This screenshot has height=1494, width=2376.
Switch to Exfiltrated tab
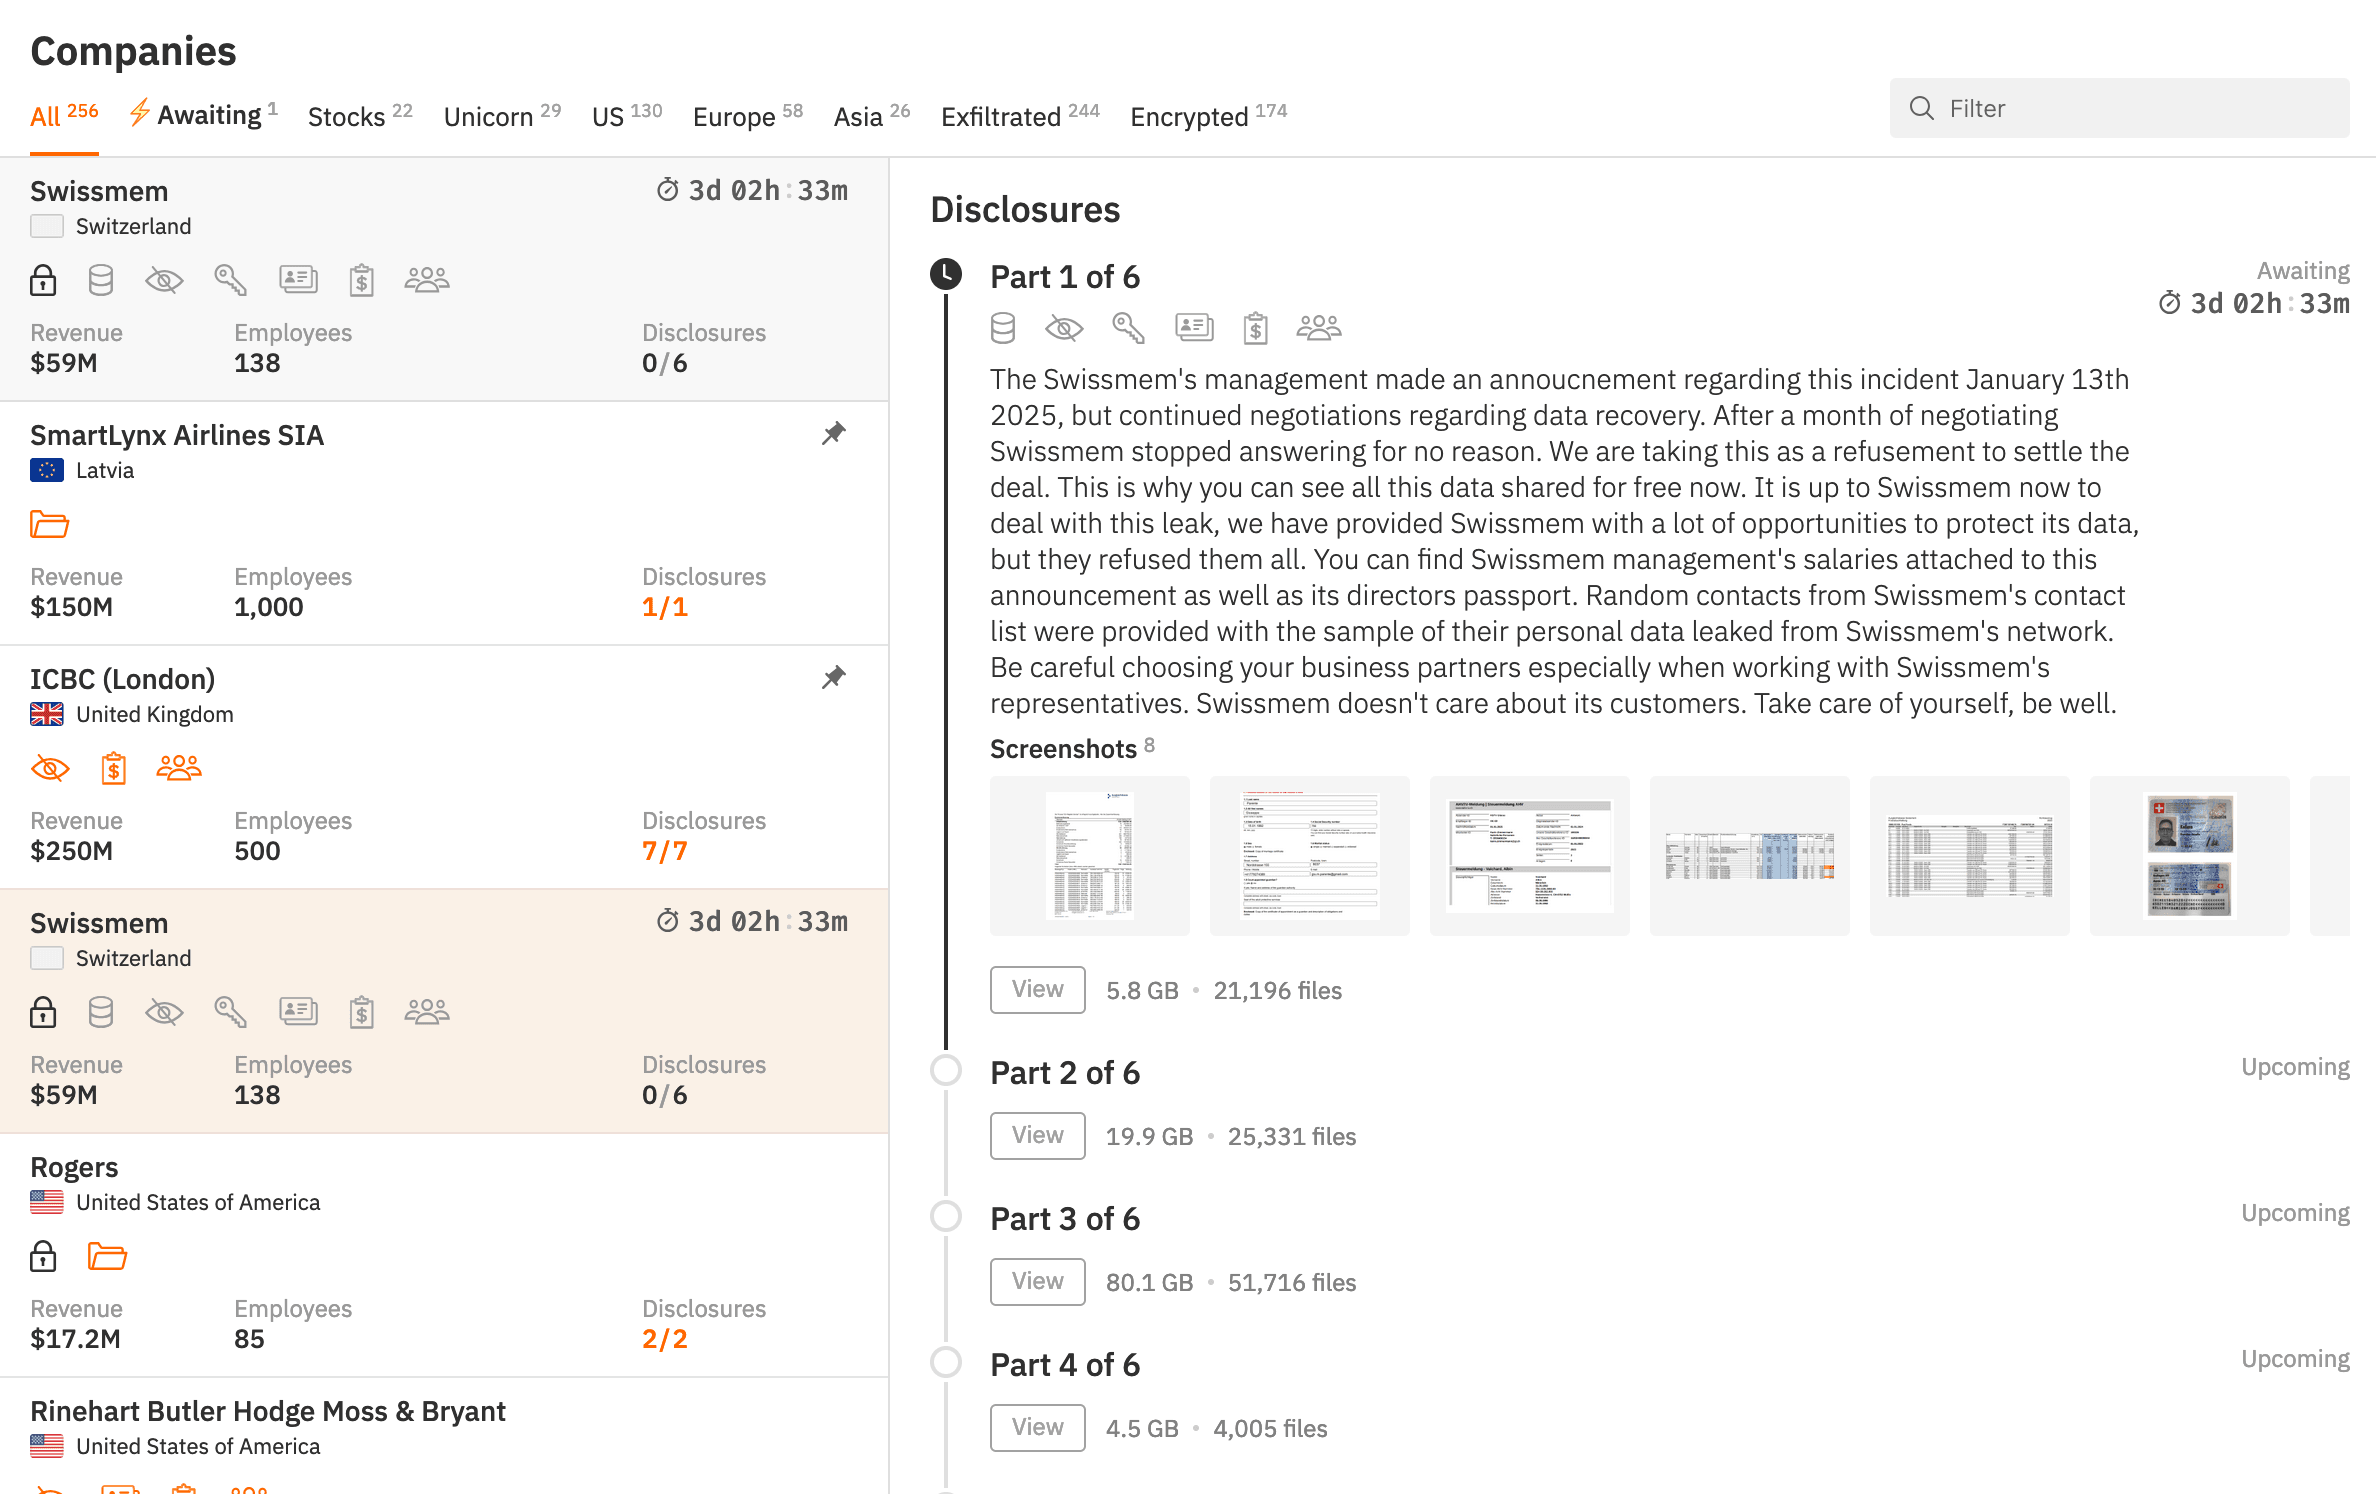point(1020,115)
